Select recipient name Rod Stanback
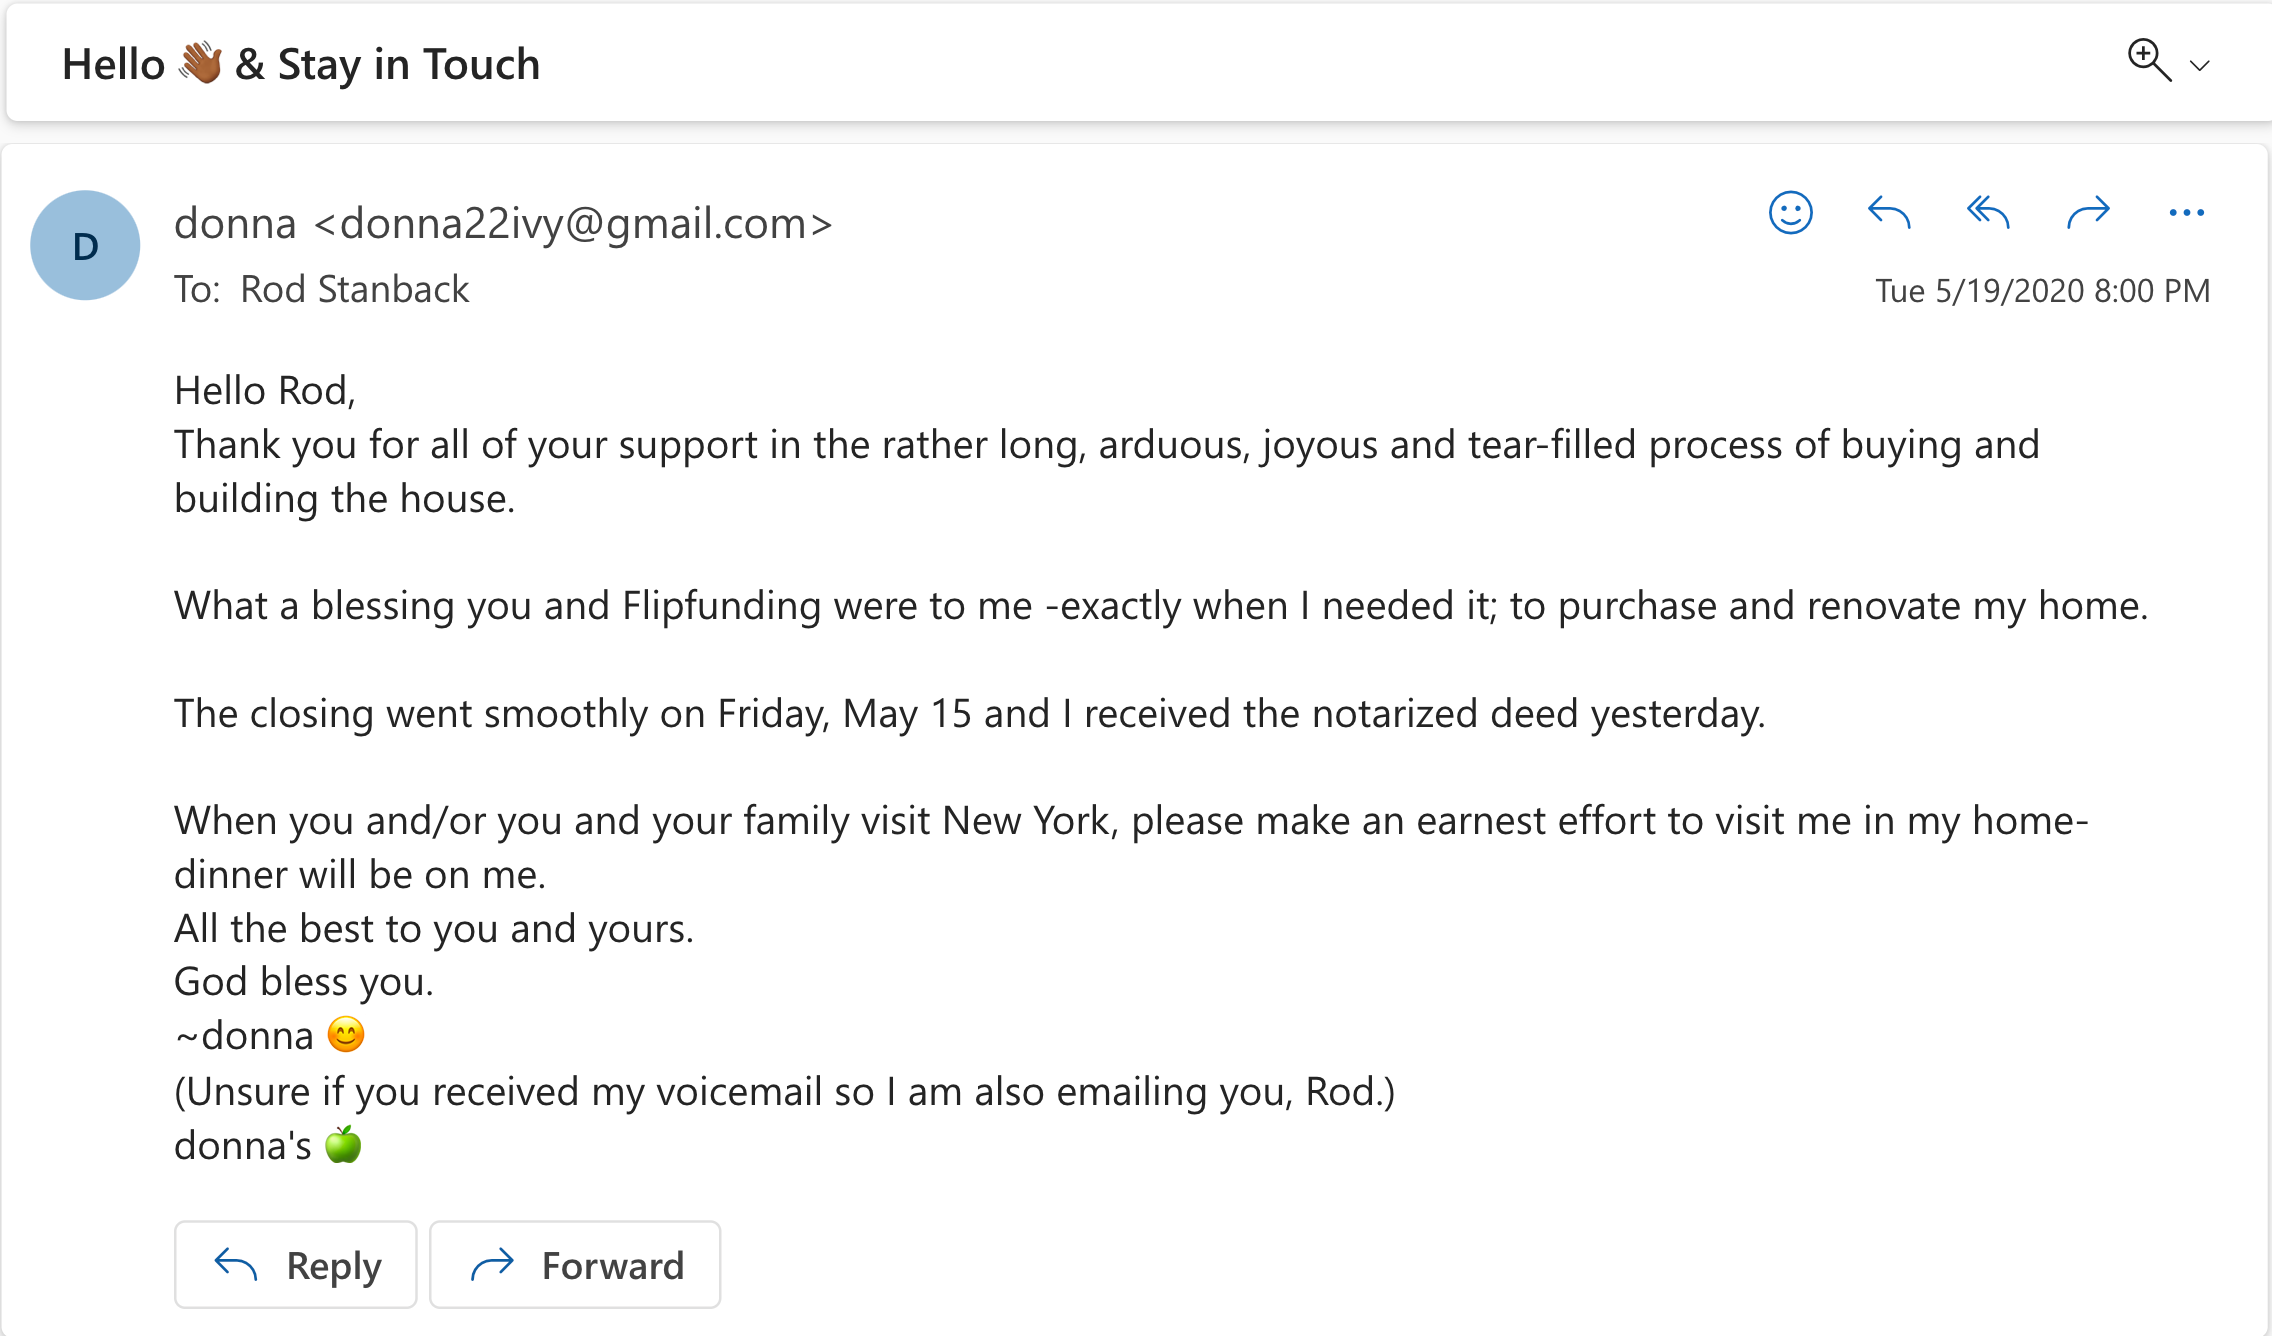2272x1336 pixels. [355, 289]
